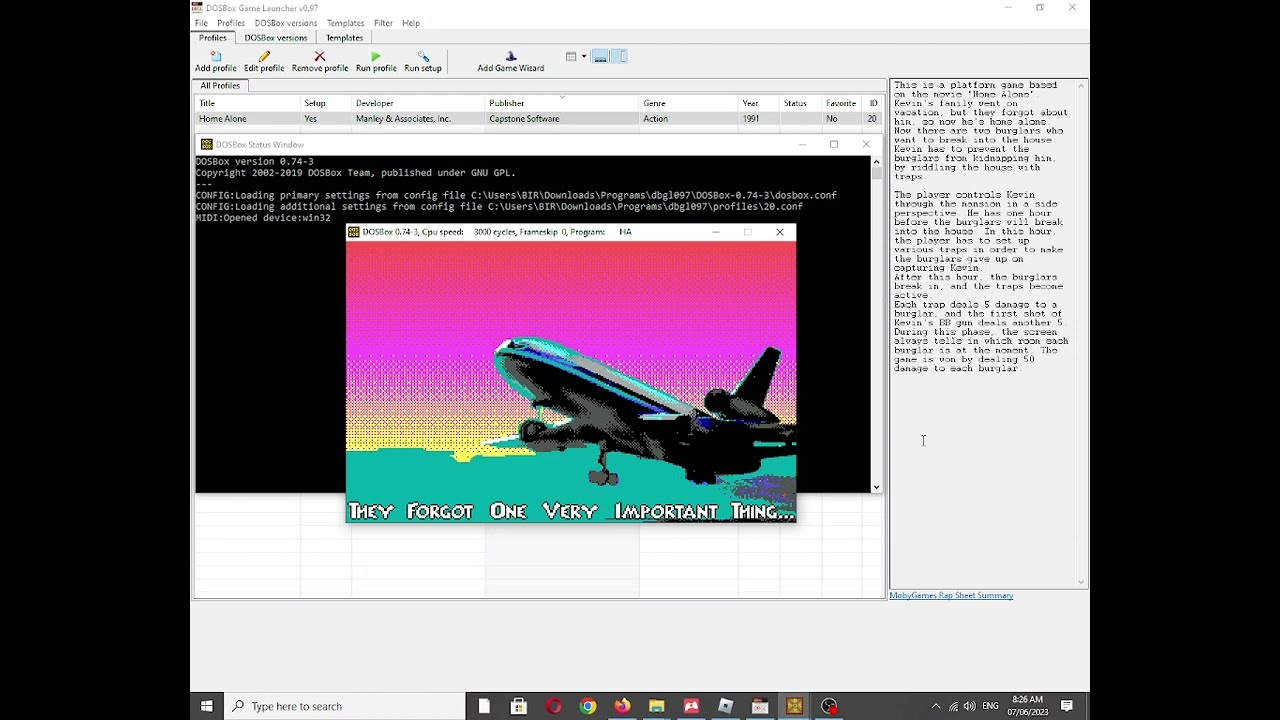Click the taskbar search box
Image resolution: width=1280 pixels, height=720 pixels.
pyautogui.click(x=346, y=706)
